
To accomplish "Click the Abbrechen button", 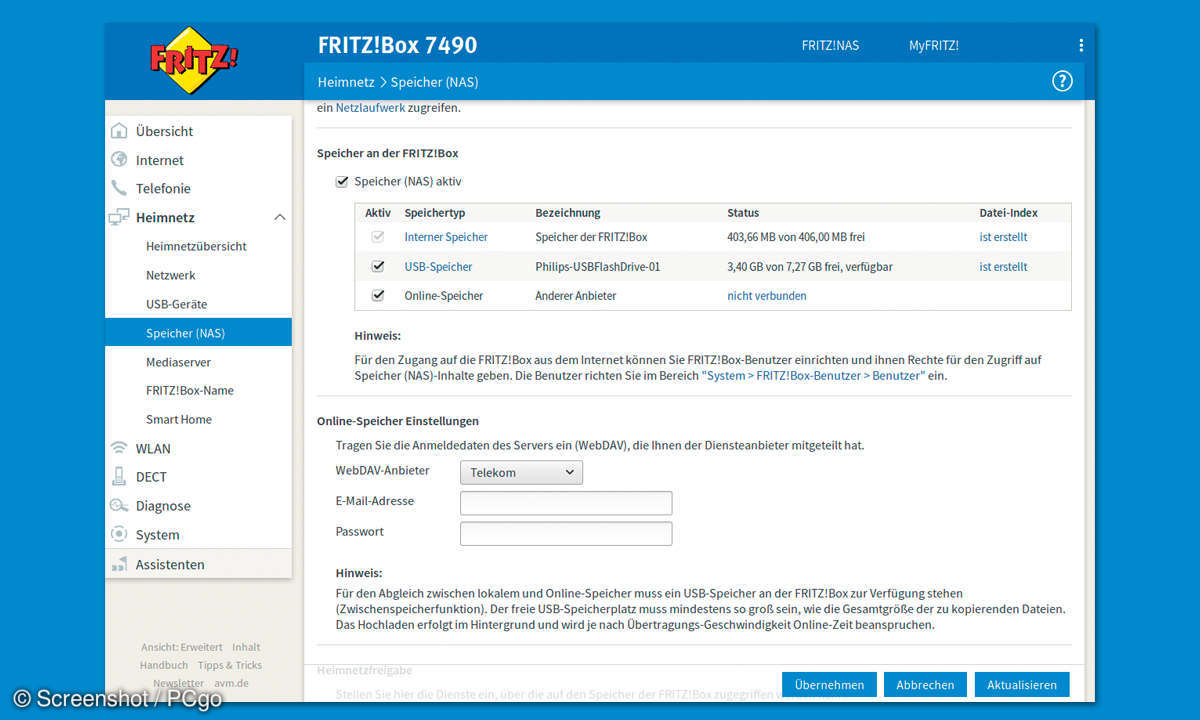I will click(x=925, y=684).
